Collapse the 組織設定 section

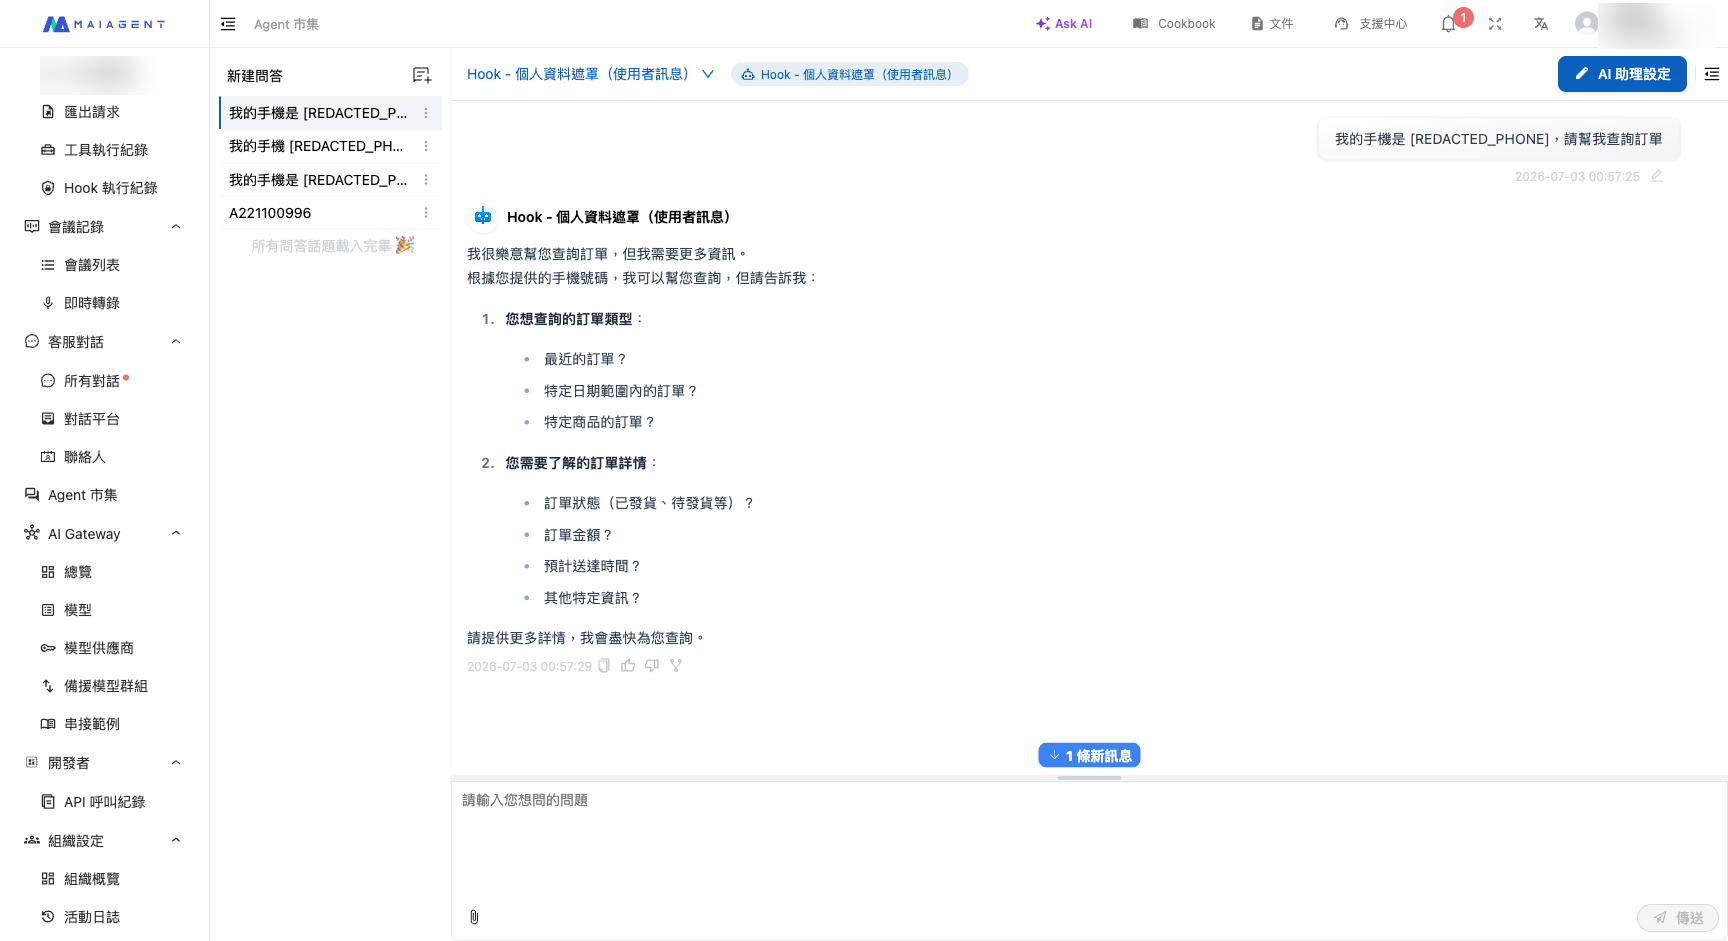(176, 841)
